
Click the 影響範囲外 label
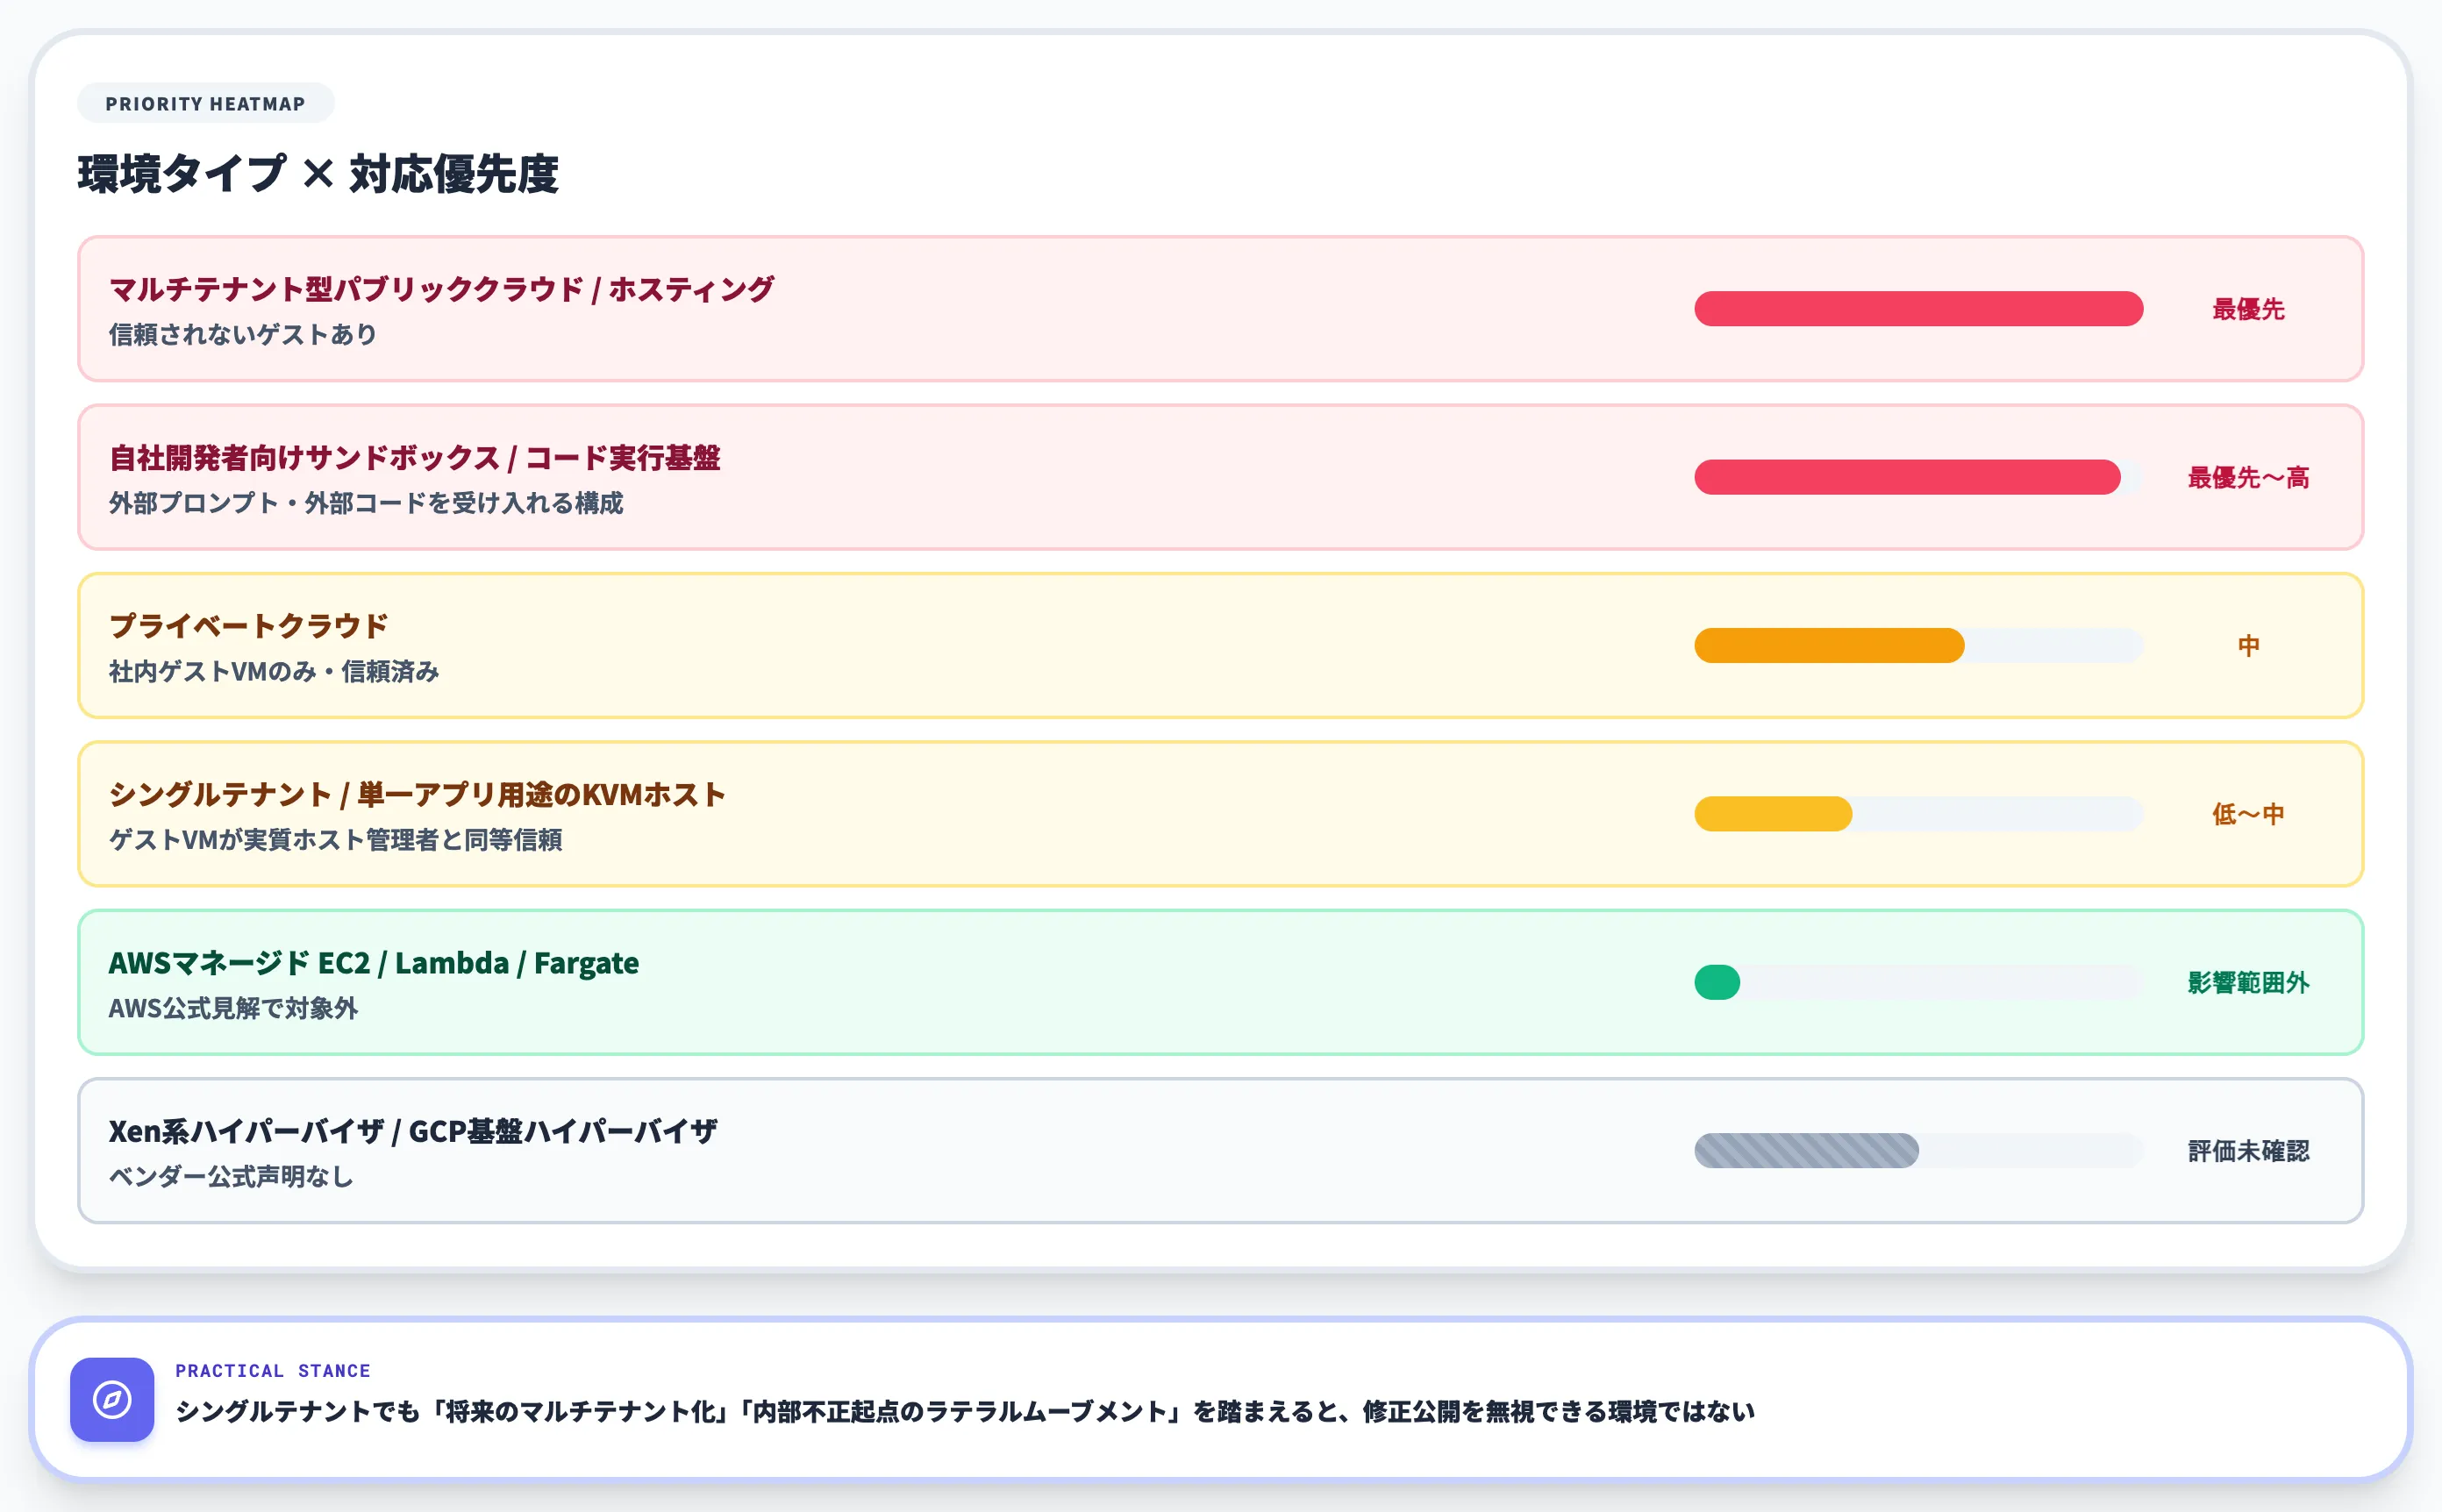click(2248, 982)
